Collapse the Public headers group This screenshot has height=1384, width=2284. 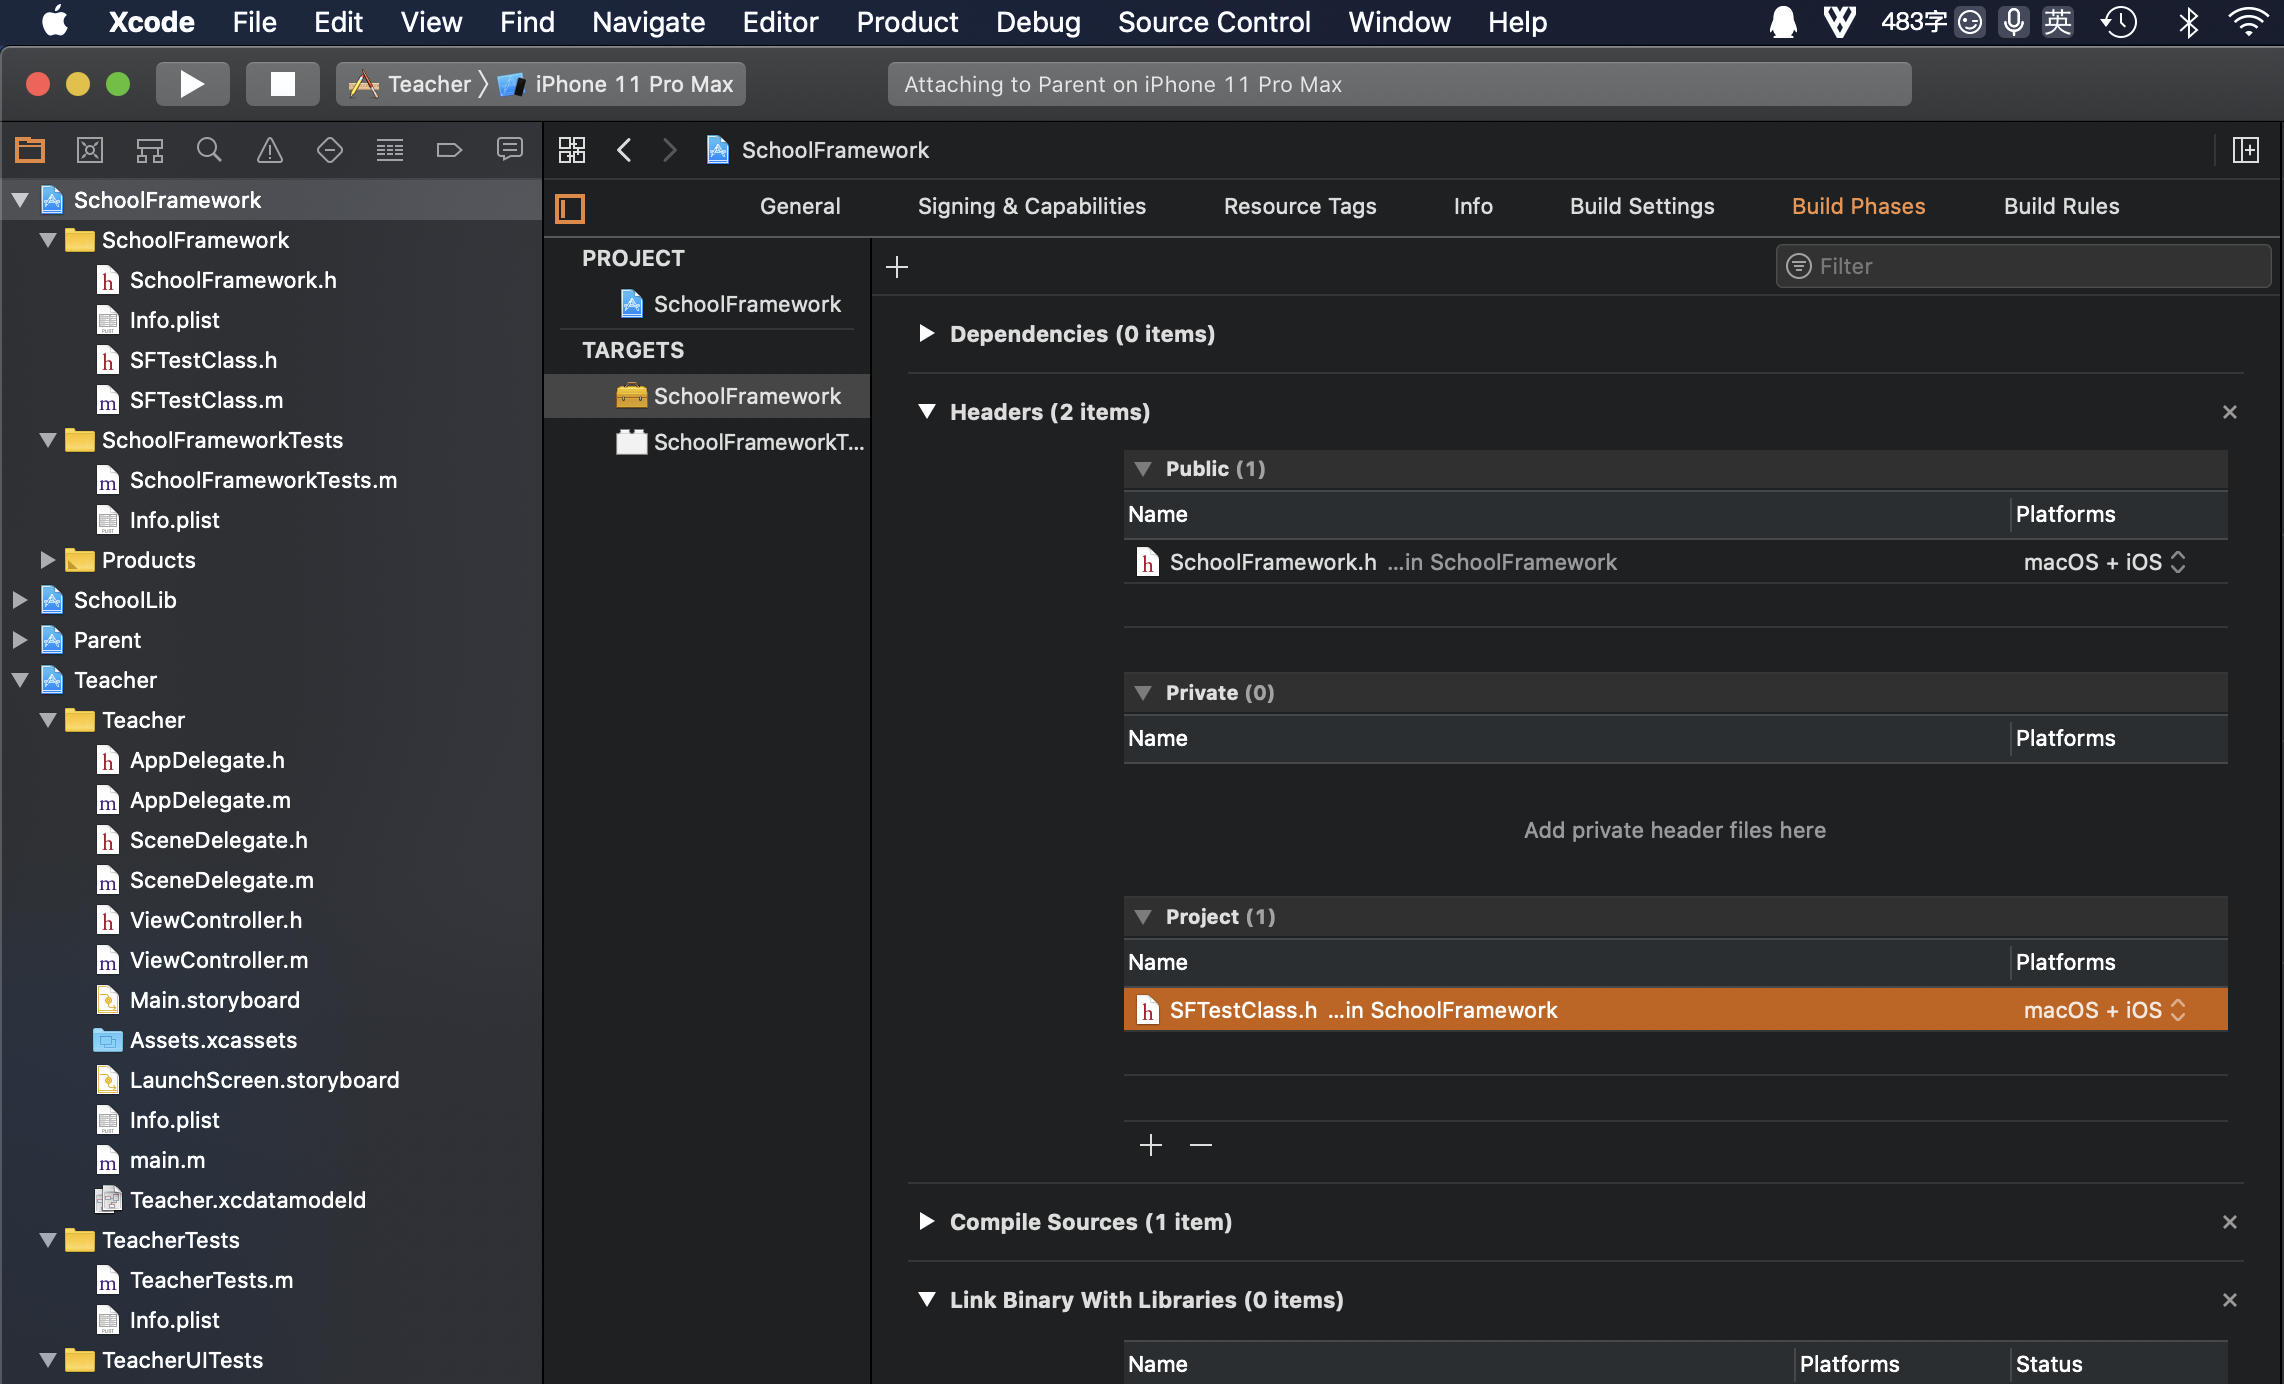pyautogui.click(x=1143, y=469)
